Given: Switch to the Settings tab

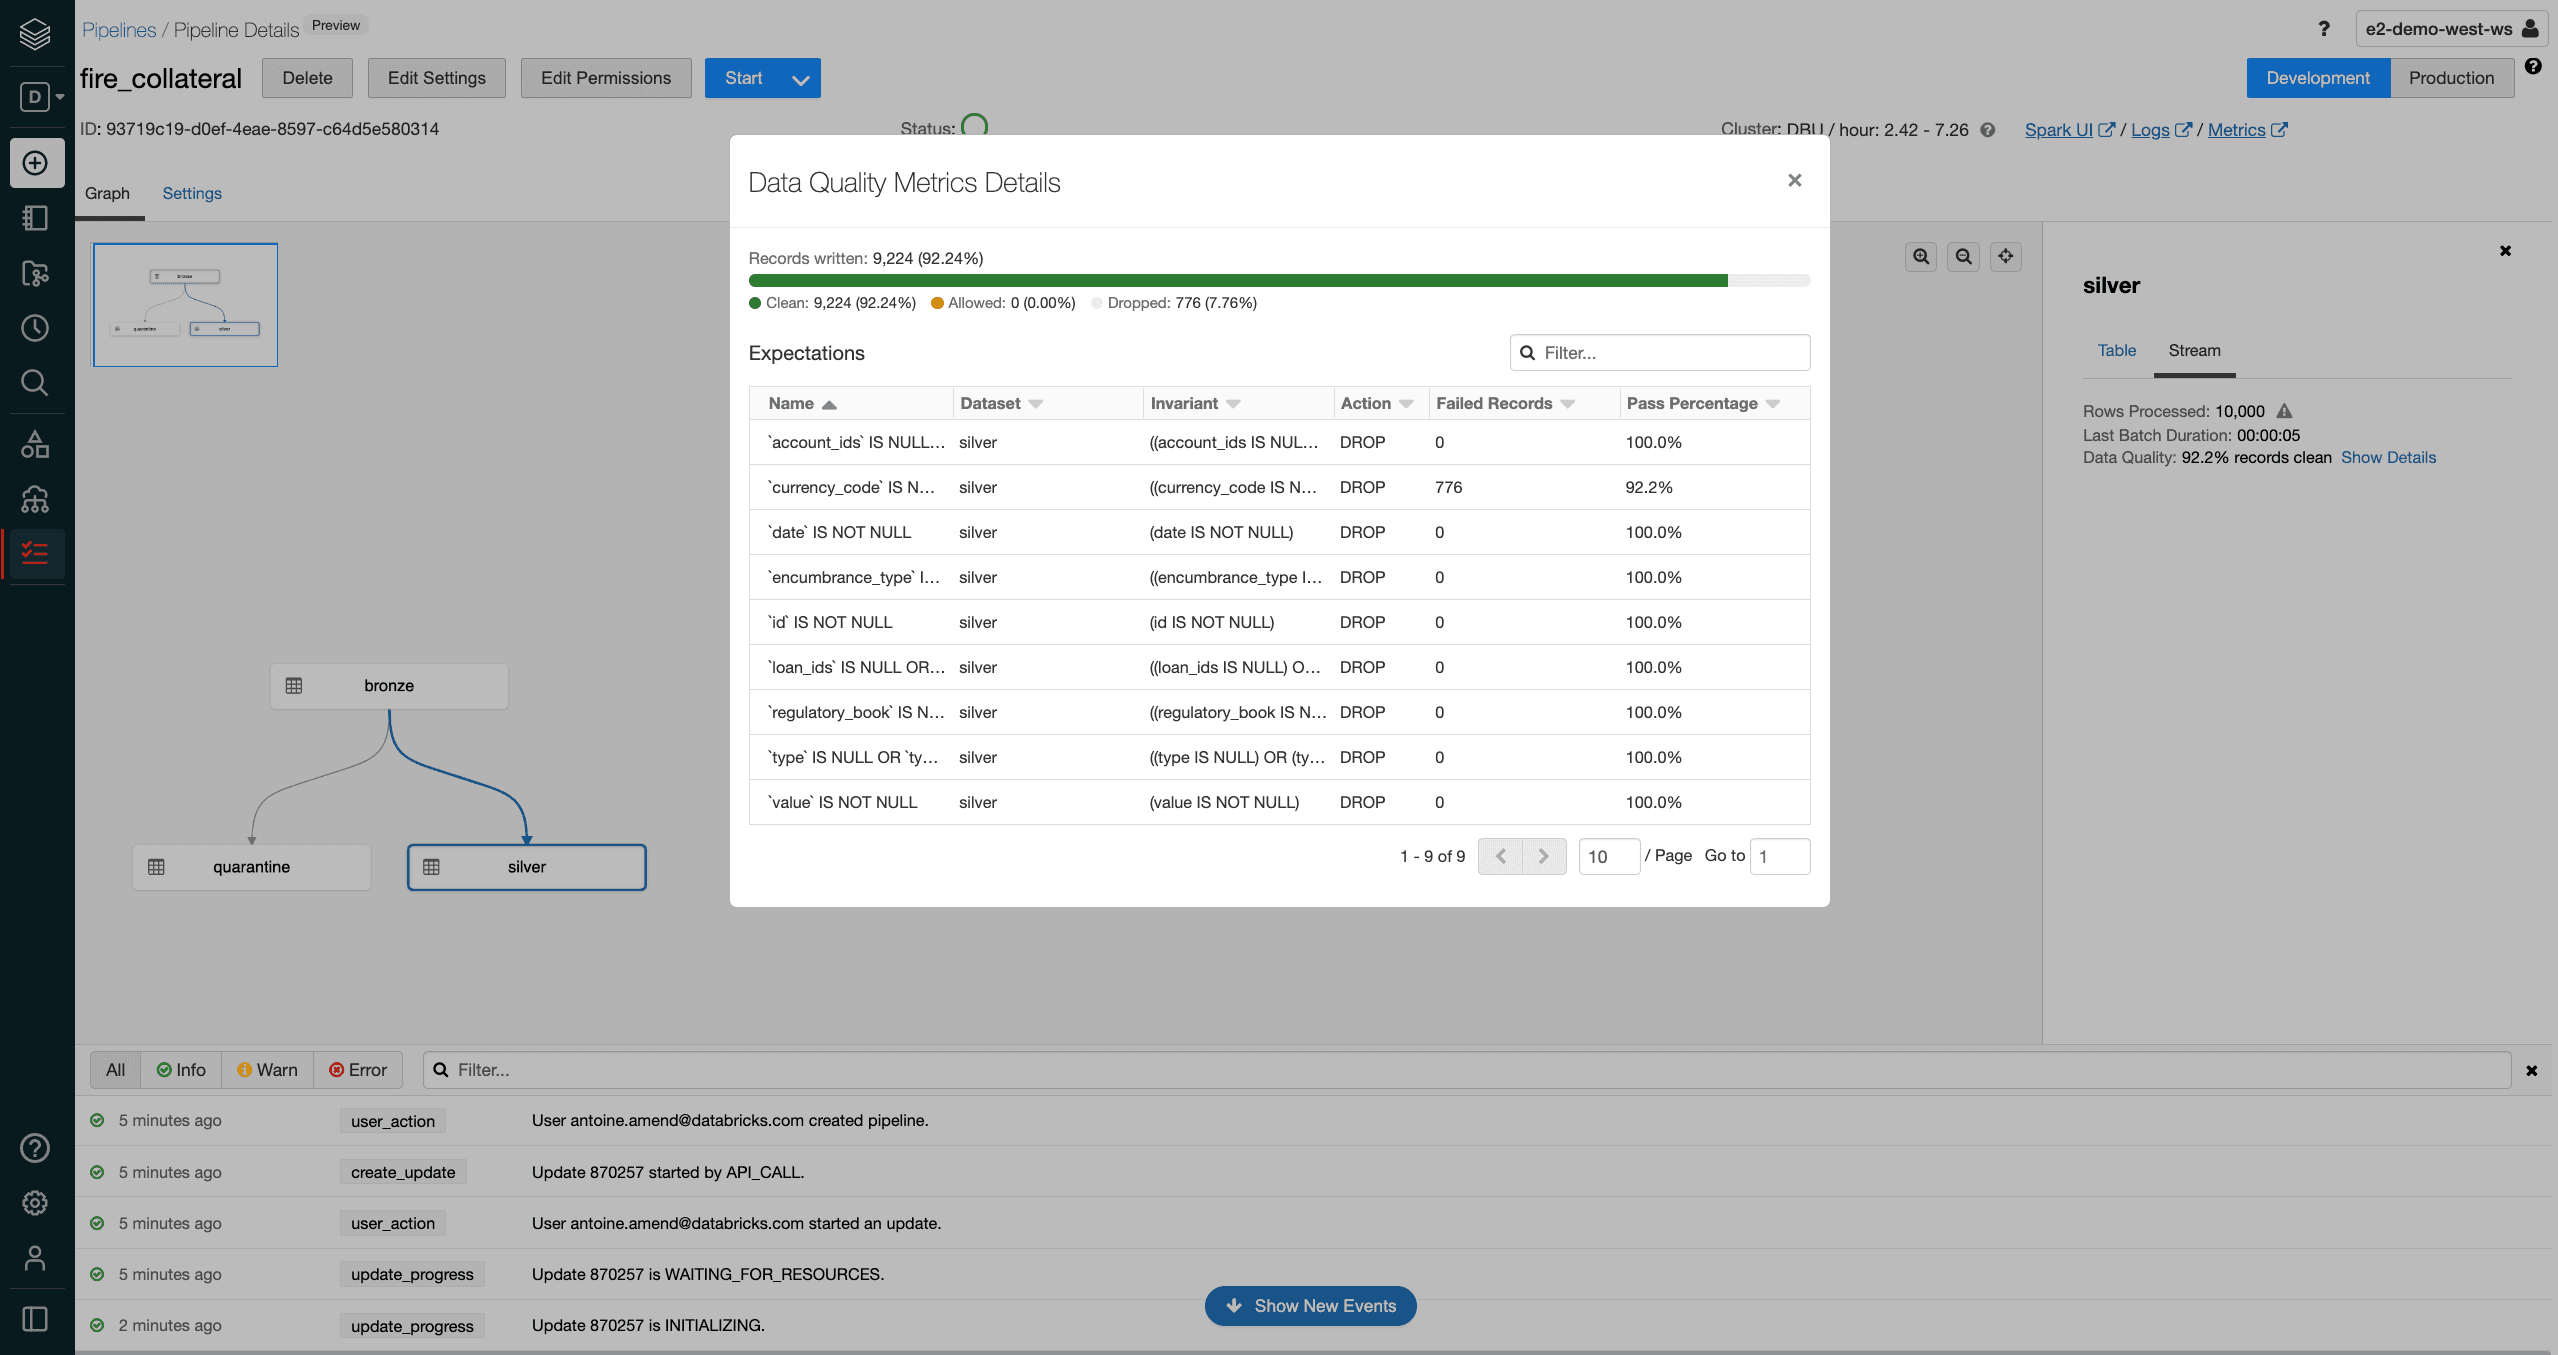Looking at the screenshot, I should coord(192,193).
